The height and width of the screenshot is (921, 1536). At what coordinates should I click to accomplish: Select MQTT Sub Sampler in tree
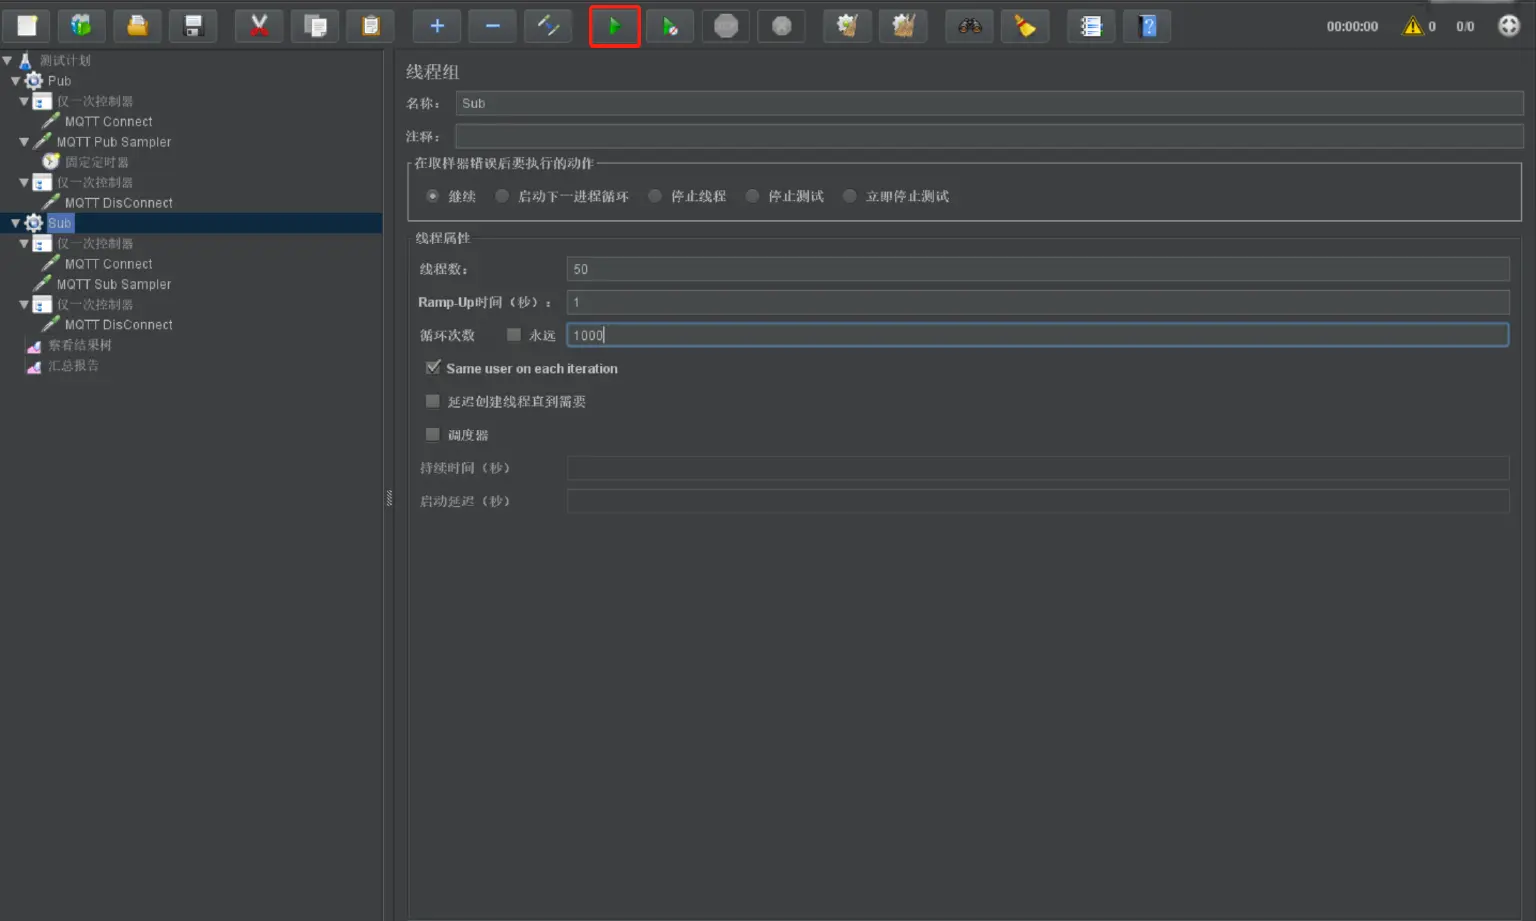point(113,284)
